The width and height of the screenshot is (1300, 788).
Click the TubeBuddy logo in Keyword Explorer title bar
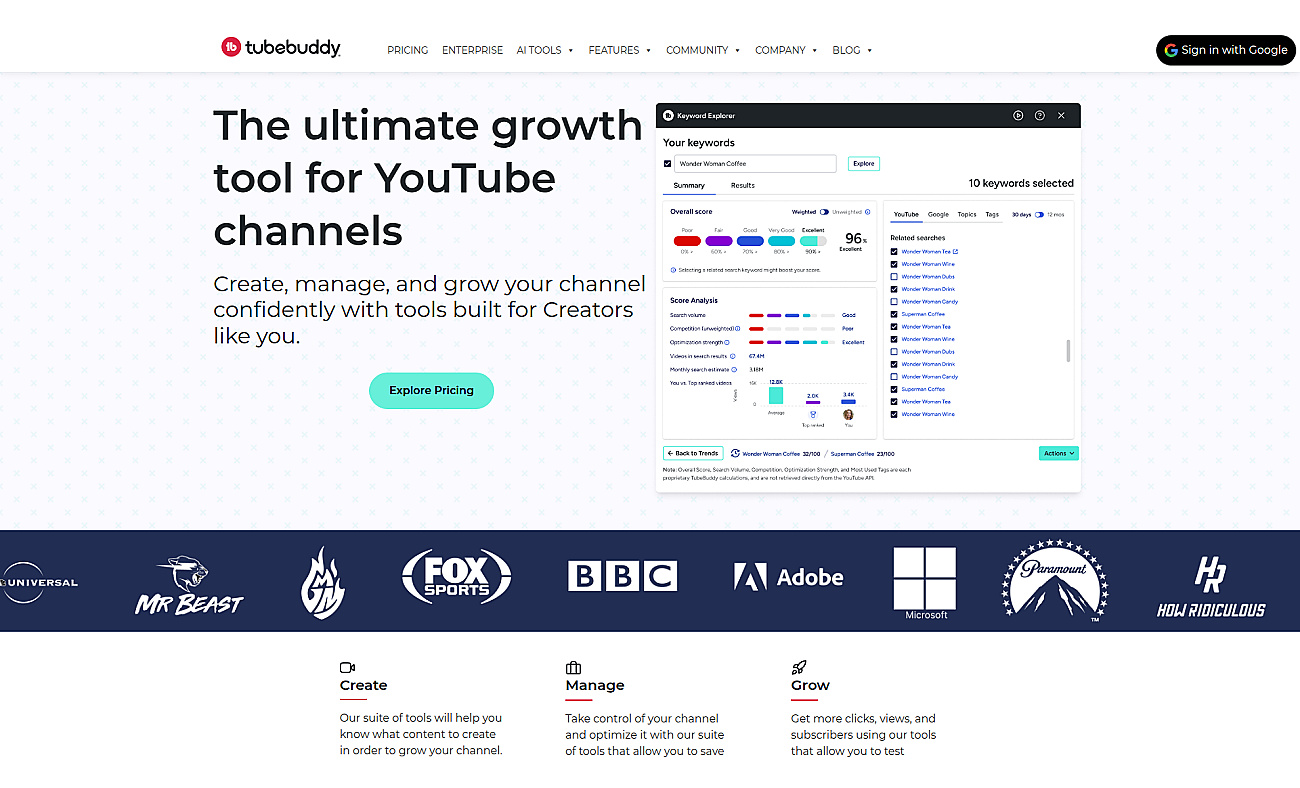(668, 116)
